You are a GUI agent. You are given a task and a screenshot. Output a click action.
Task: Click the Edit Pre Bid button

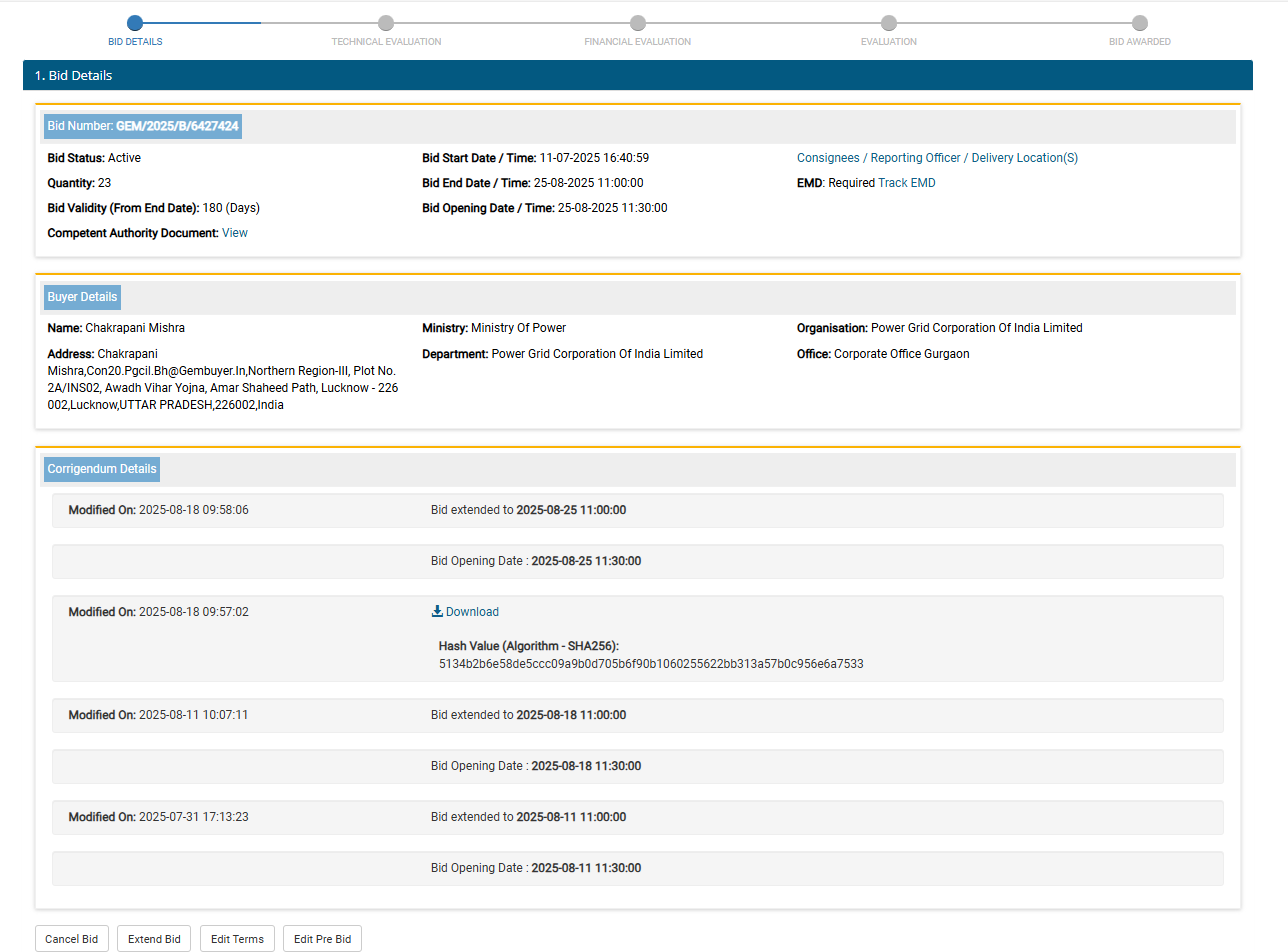[x=322, y=939]
